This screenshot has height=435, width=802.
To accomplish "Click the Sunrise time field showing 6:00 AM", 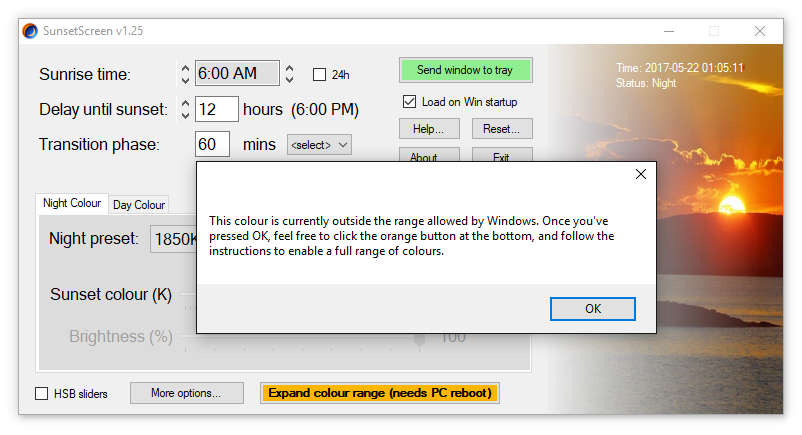I will coord(237,73).
